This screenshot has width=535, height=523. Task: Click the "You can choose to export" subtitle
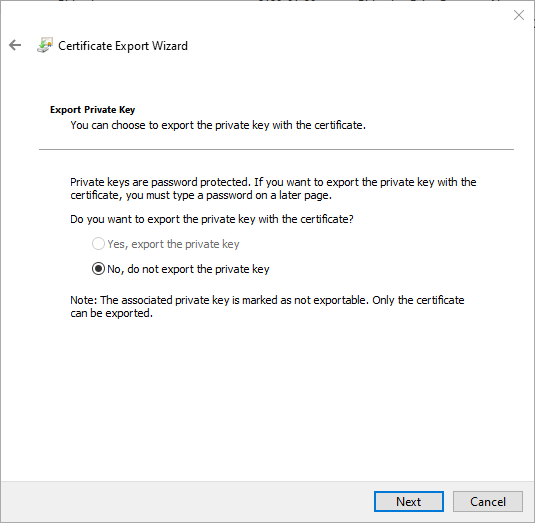pyautogui.click(x=218, y=125)
